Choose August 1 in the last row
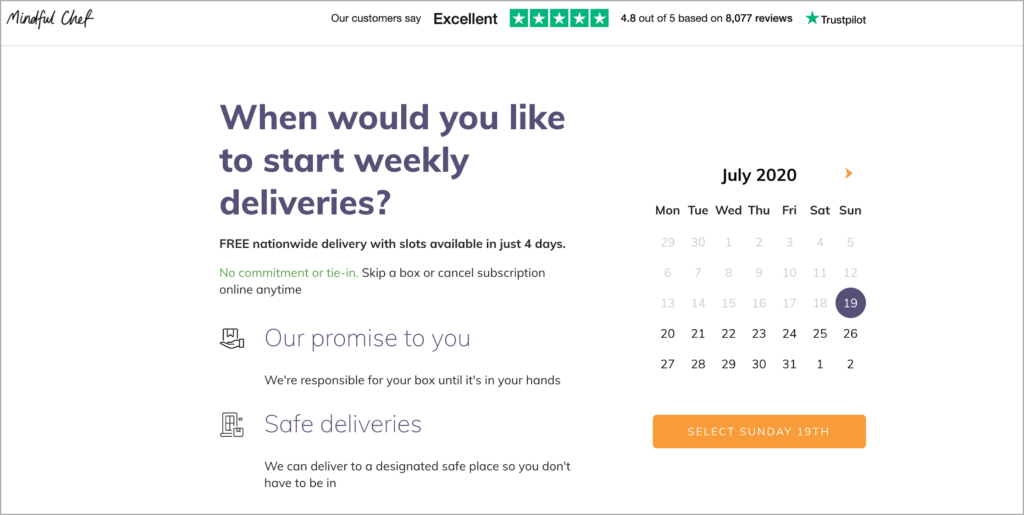Viewport: 1024px width, 515px height. tap(820, 364)
